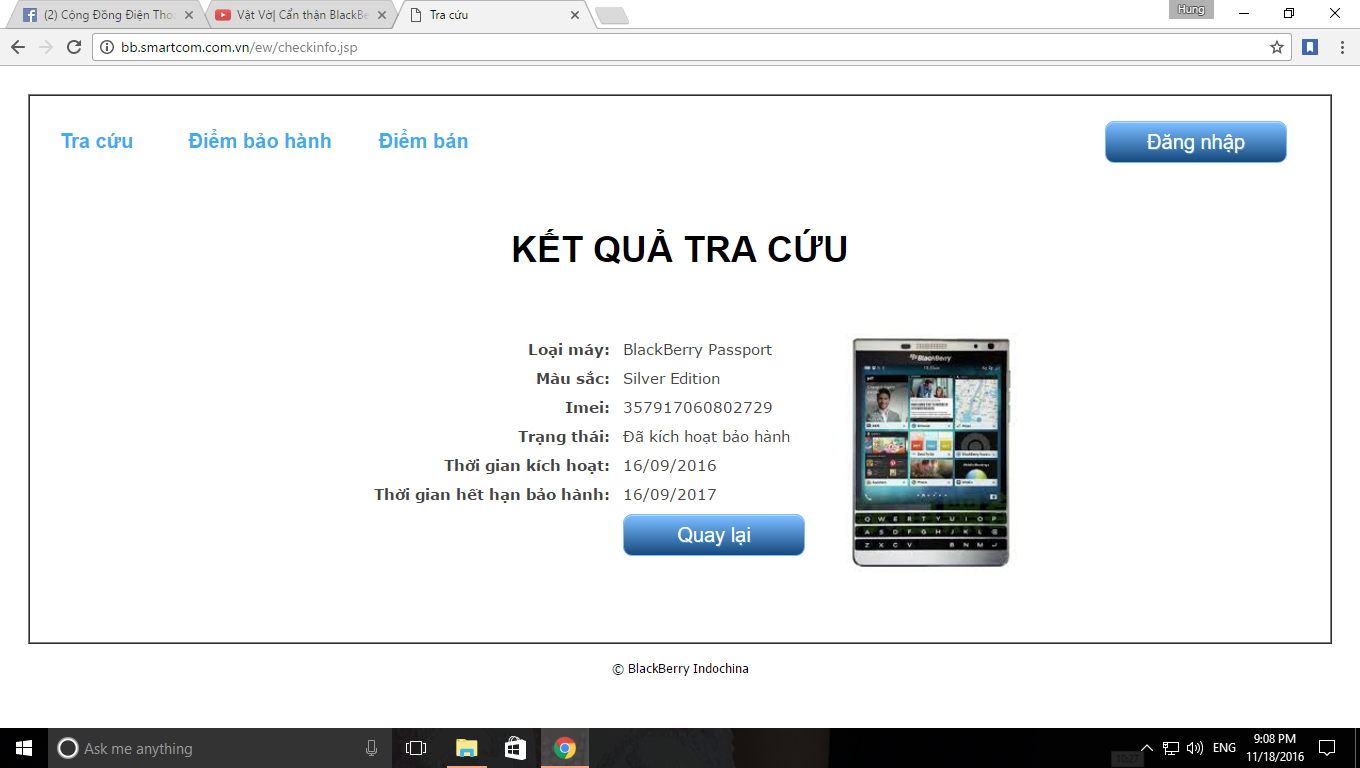Image resolution: width=1360 pixels, height=768 pixels.
Task: Open Chrome from the taskbar
Action: pyautogui.click(x=564, y=747)
